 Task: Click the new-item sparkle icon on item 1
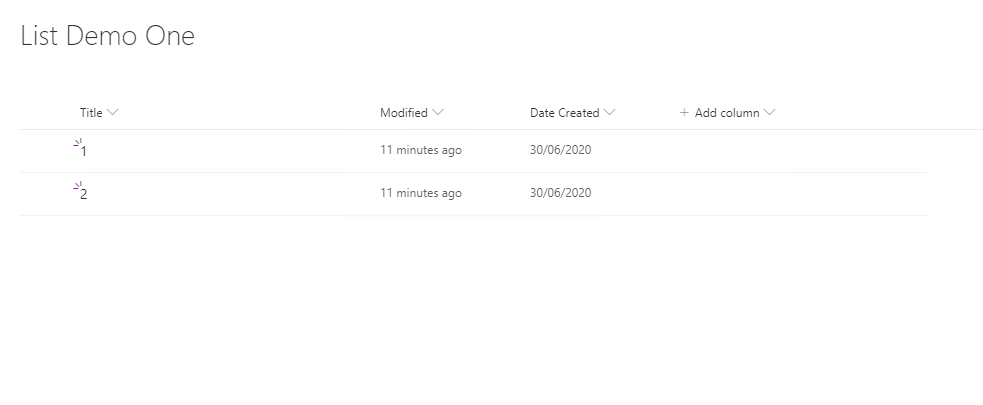78,143
